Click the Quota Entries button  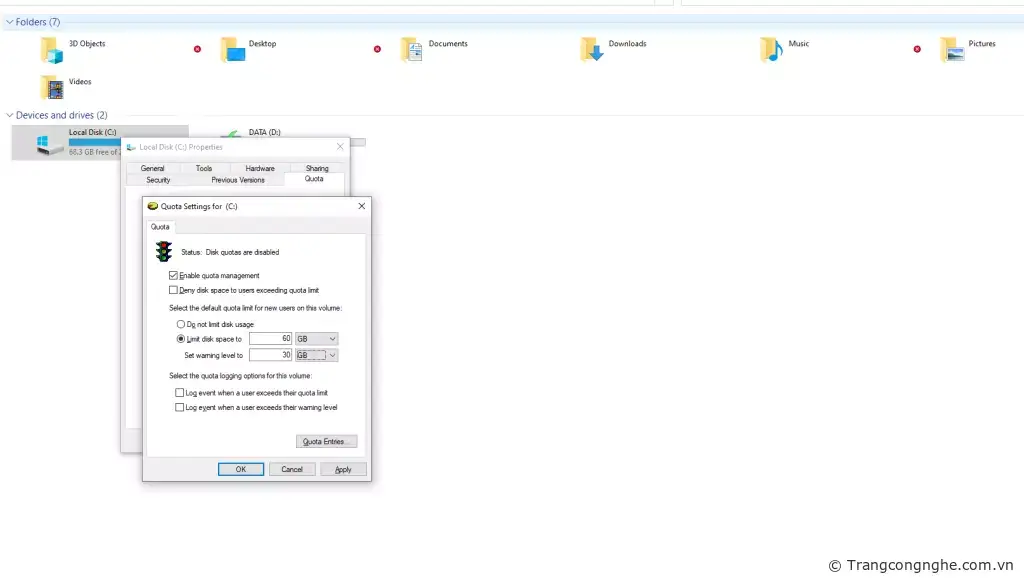point(326,441)
